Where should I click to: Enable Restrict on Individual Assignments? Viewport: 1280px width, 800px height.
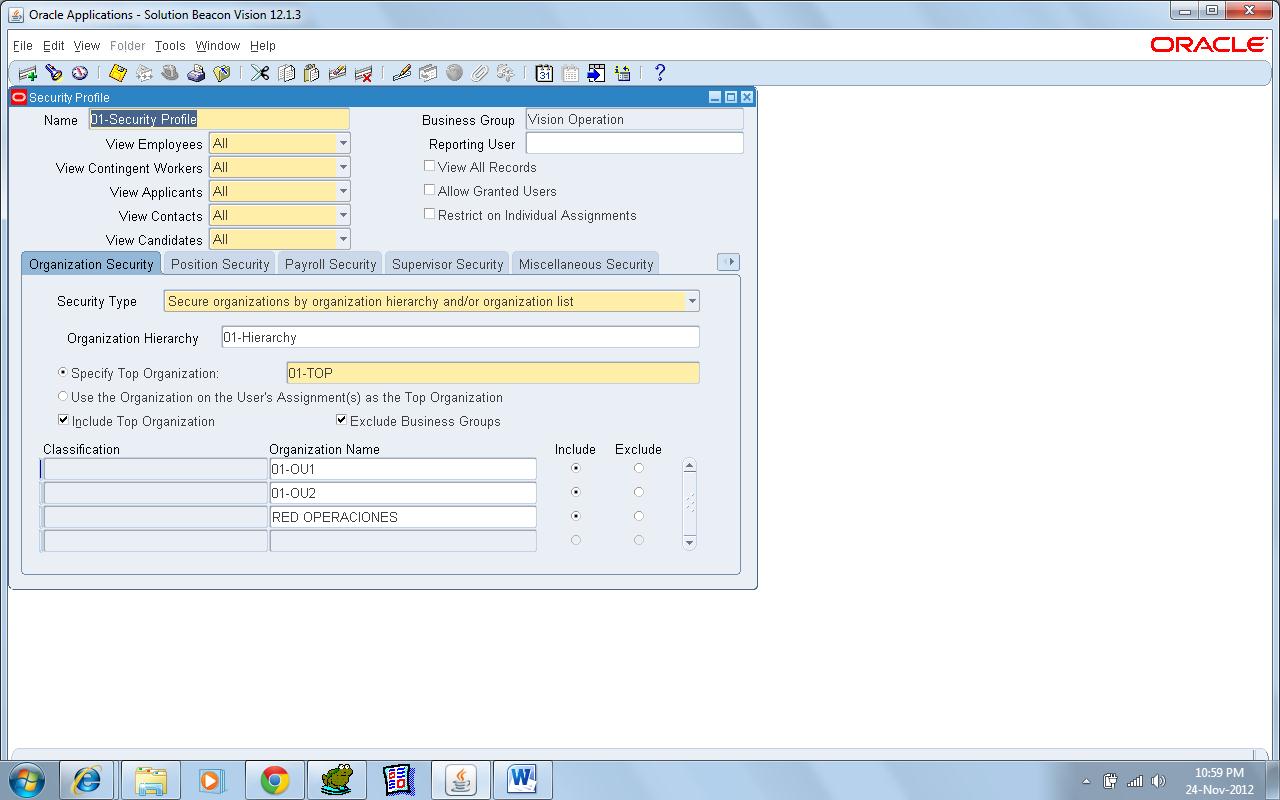tap(429, 213)
